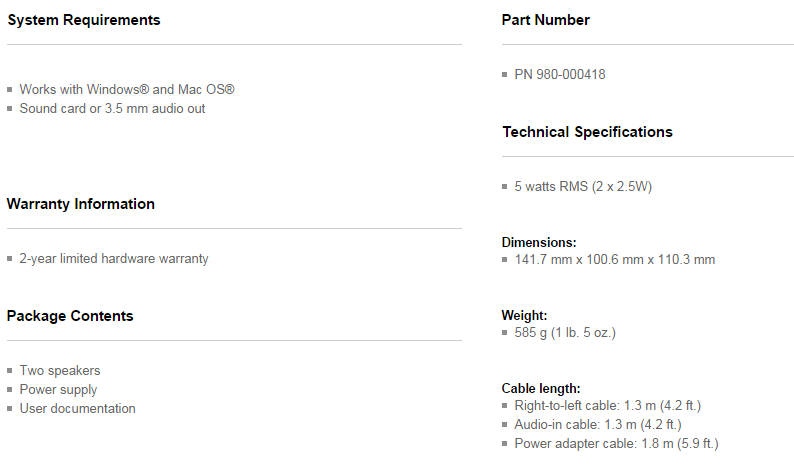794x470 pixels.
Task: Click the Cable length label
Action: [x=541, y=388]
